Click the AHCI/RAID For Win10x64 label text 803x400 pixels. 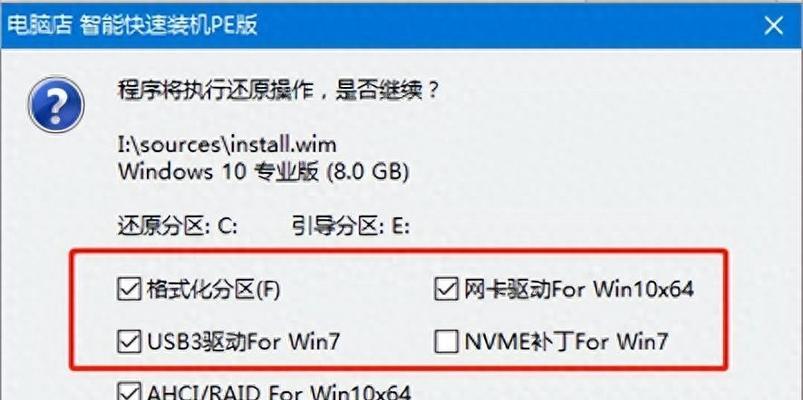279,392
